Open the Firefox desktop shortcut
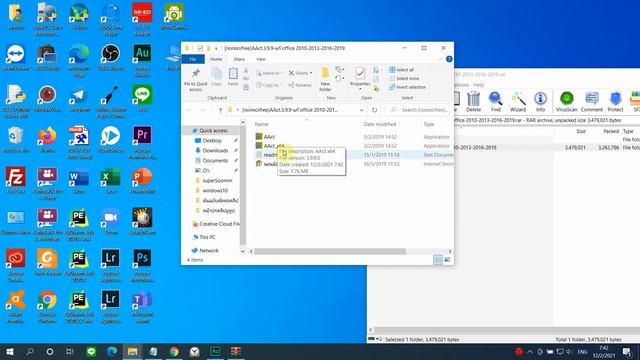The width and height of the screenshot is (640, 360). click(x=47, y=139)
